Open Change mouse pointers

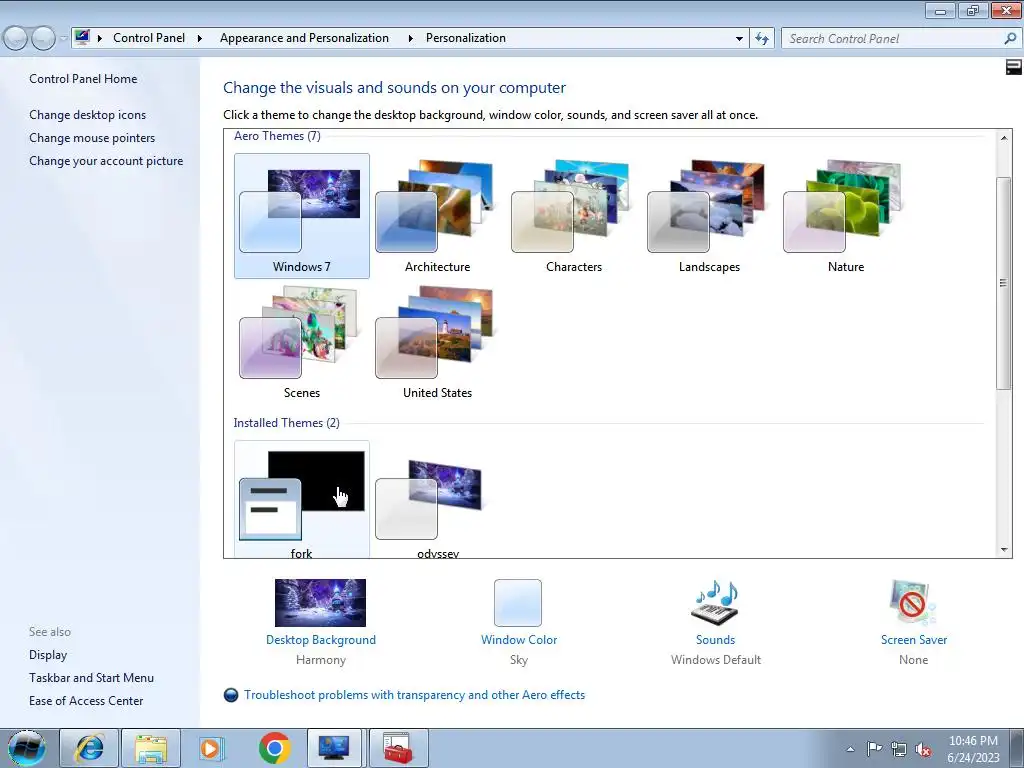92,138
